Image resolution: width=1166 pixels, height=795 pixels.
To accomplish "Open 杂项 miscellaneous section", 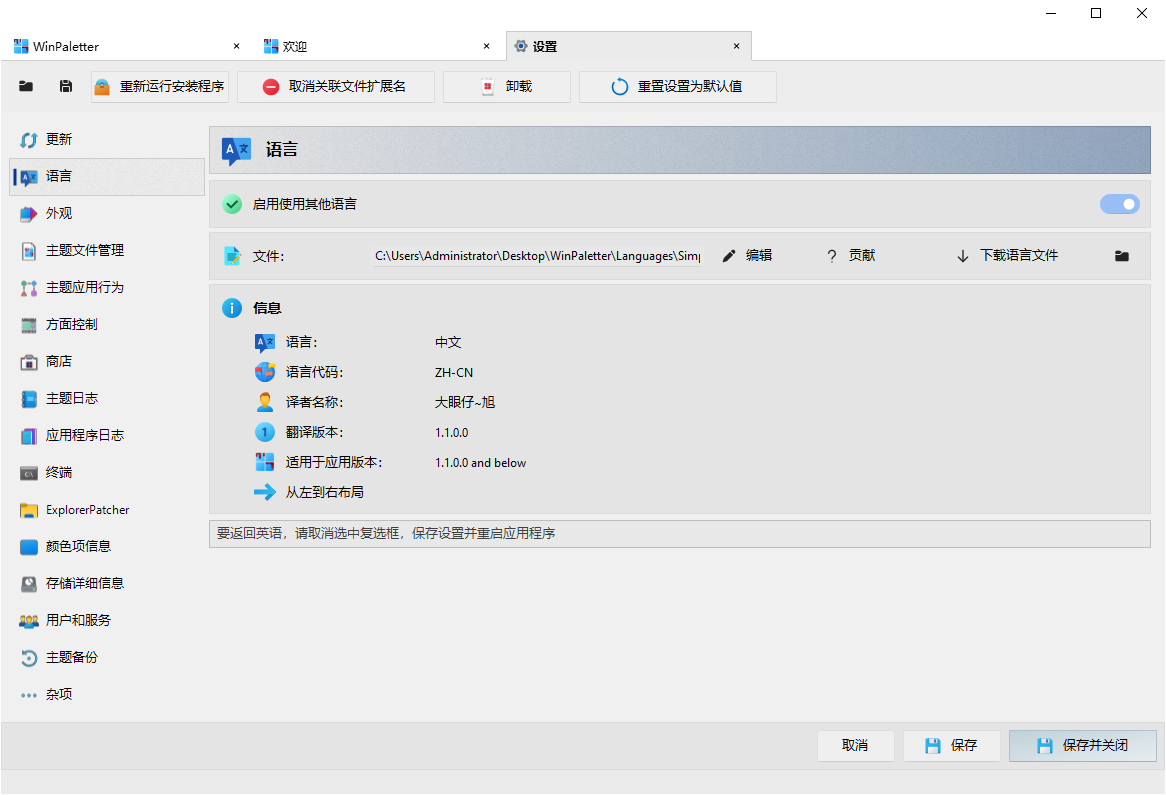I will click(107, 695).
